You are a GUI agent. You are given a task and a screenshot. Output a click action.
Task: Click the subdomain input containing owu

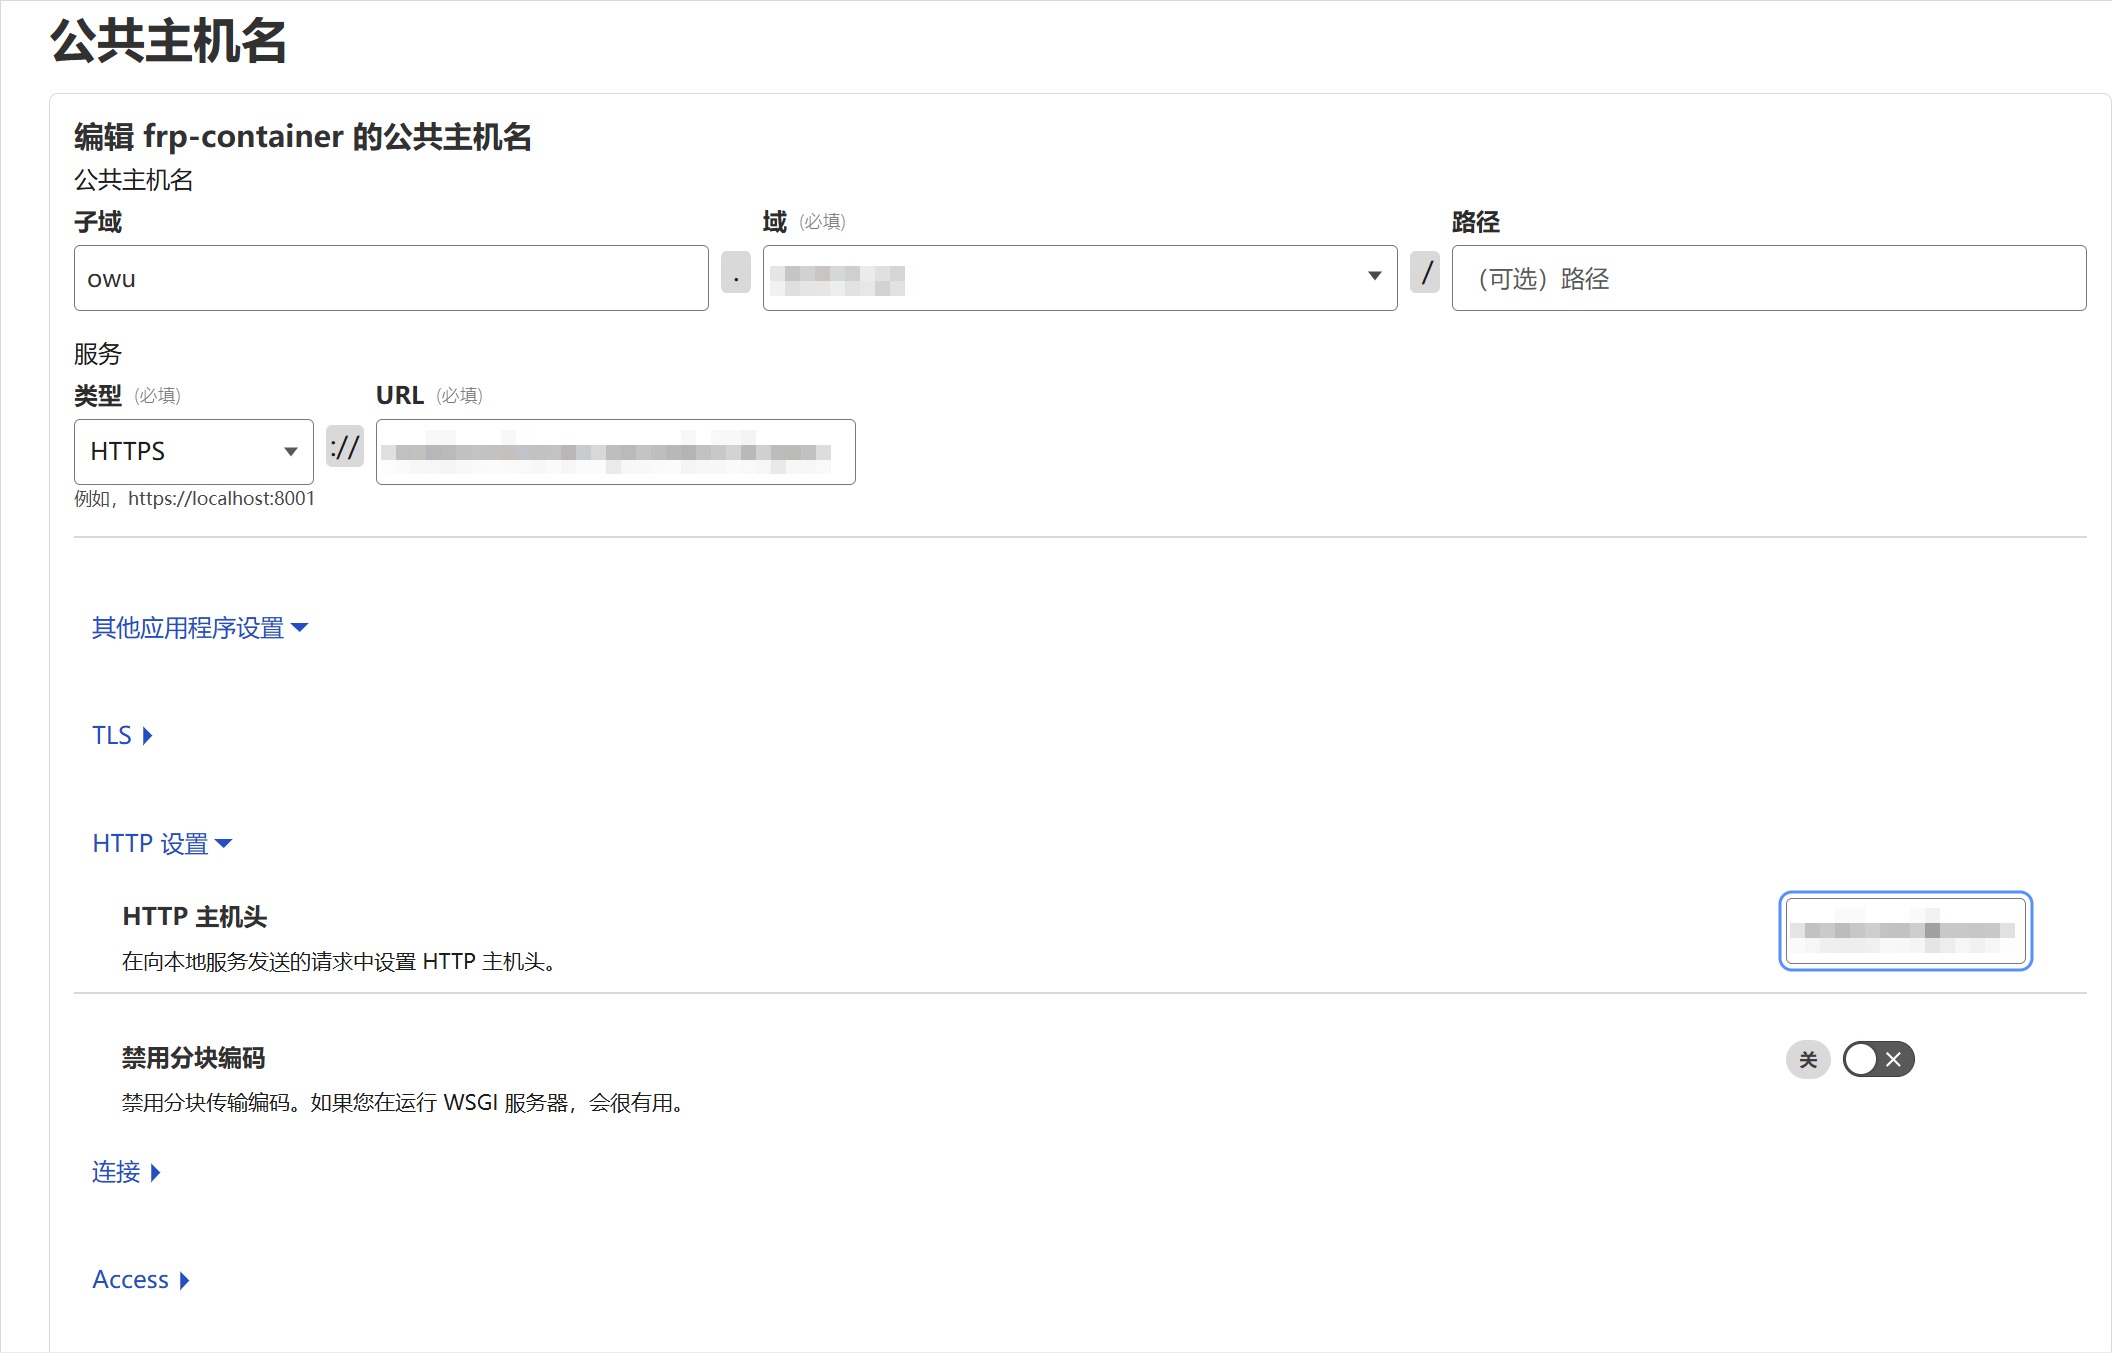[390, 278]
